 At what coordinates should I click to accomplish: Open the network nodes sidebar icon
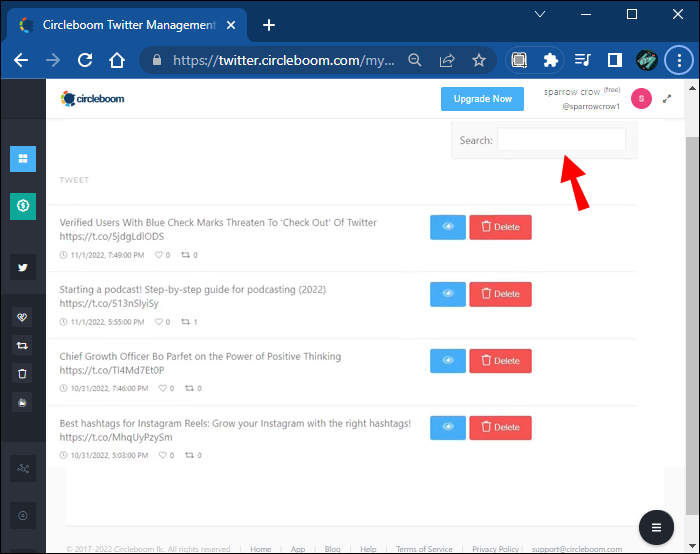coord(23,468)
